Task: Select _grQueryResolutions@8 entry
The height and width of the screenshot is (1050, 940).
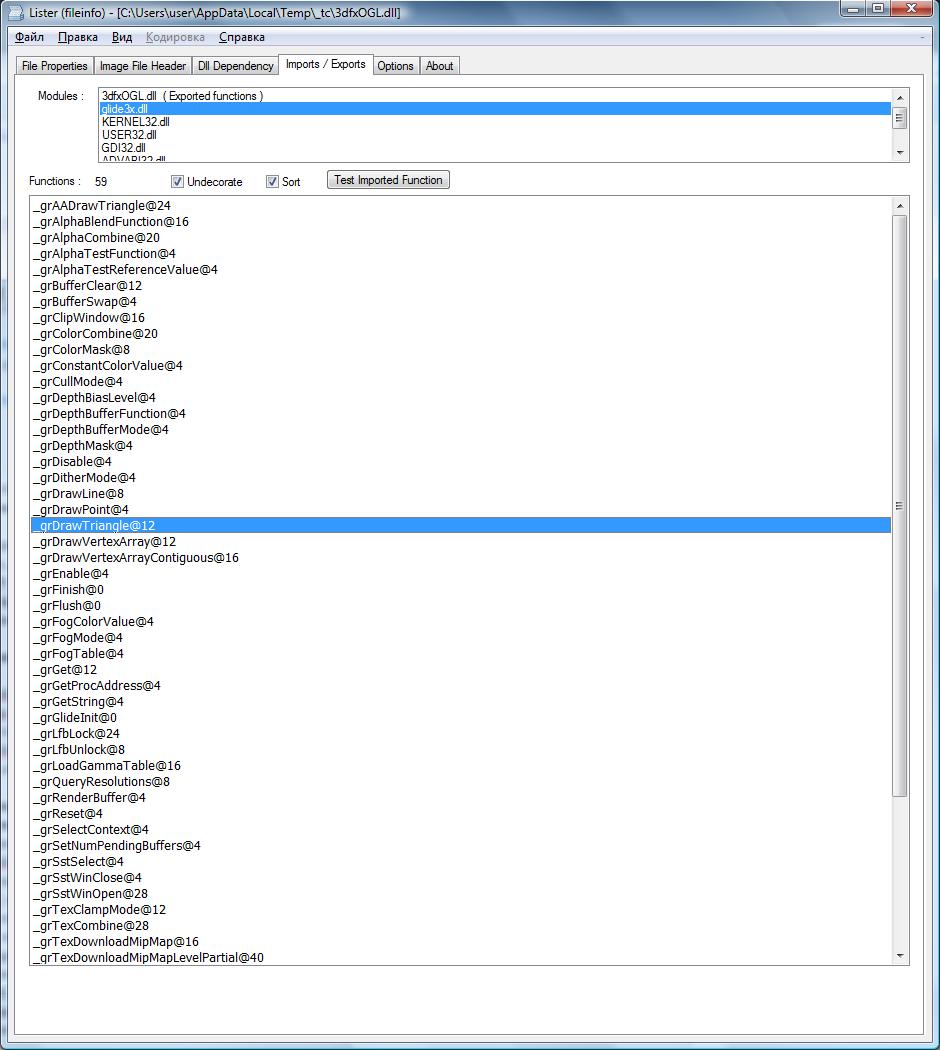Action: [461, 781]
